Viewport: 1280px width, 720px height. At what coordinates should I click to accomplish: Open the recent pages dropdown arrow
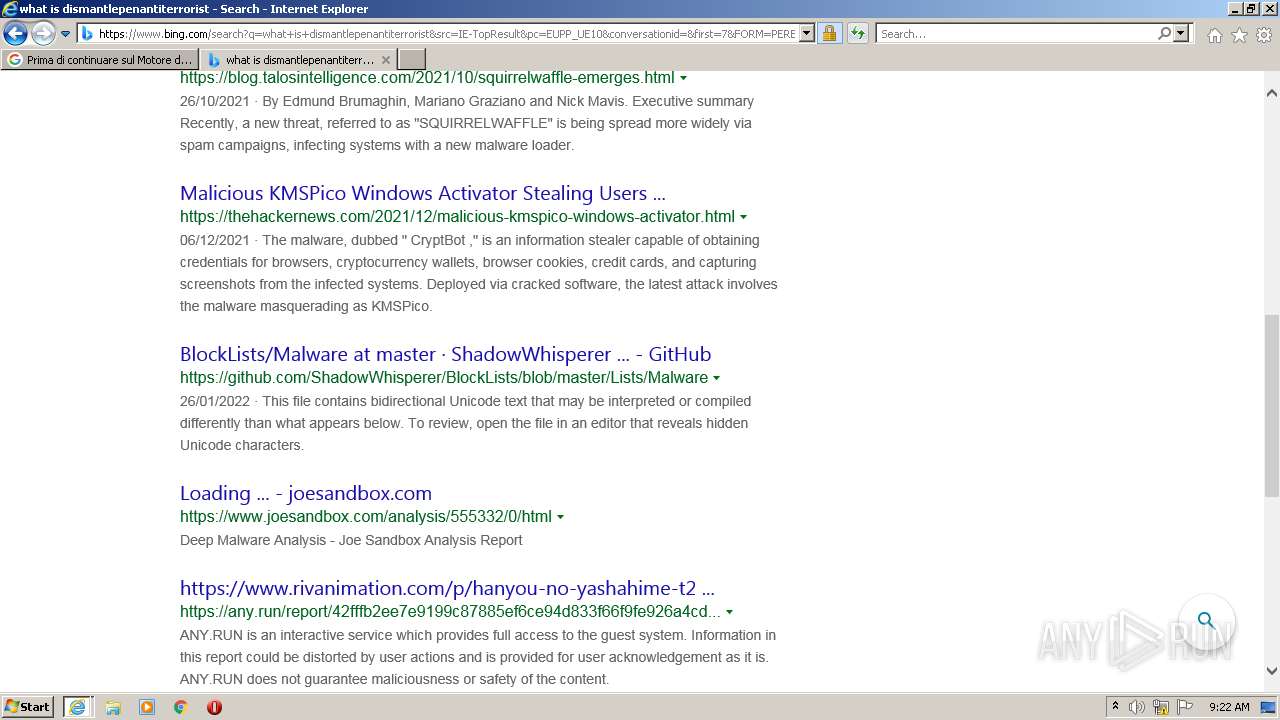coord(65,34)
